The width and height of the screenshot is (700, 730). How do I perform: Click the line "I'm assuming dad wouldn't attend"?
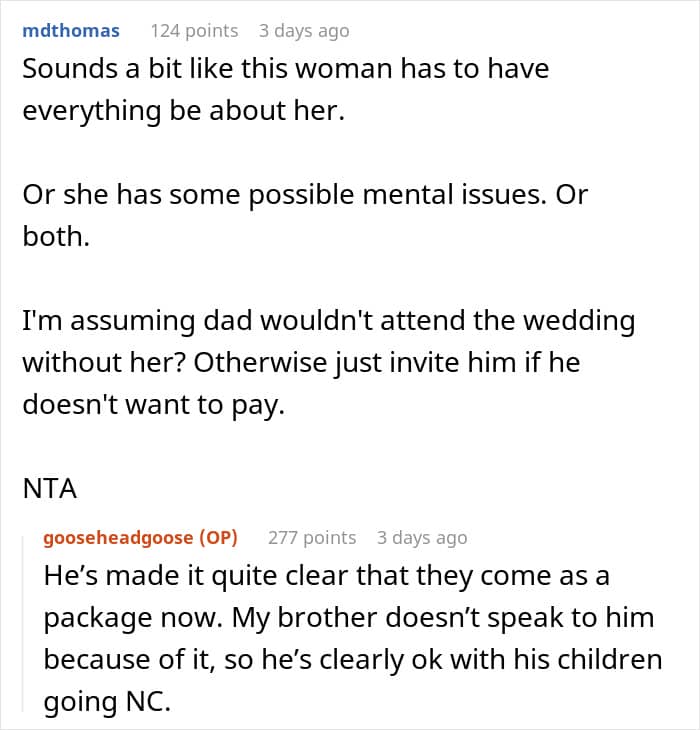tap(328, 321)
